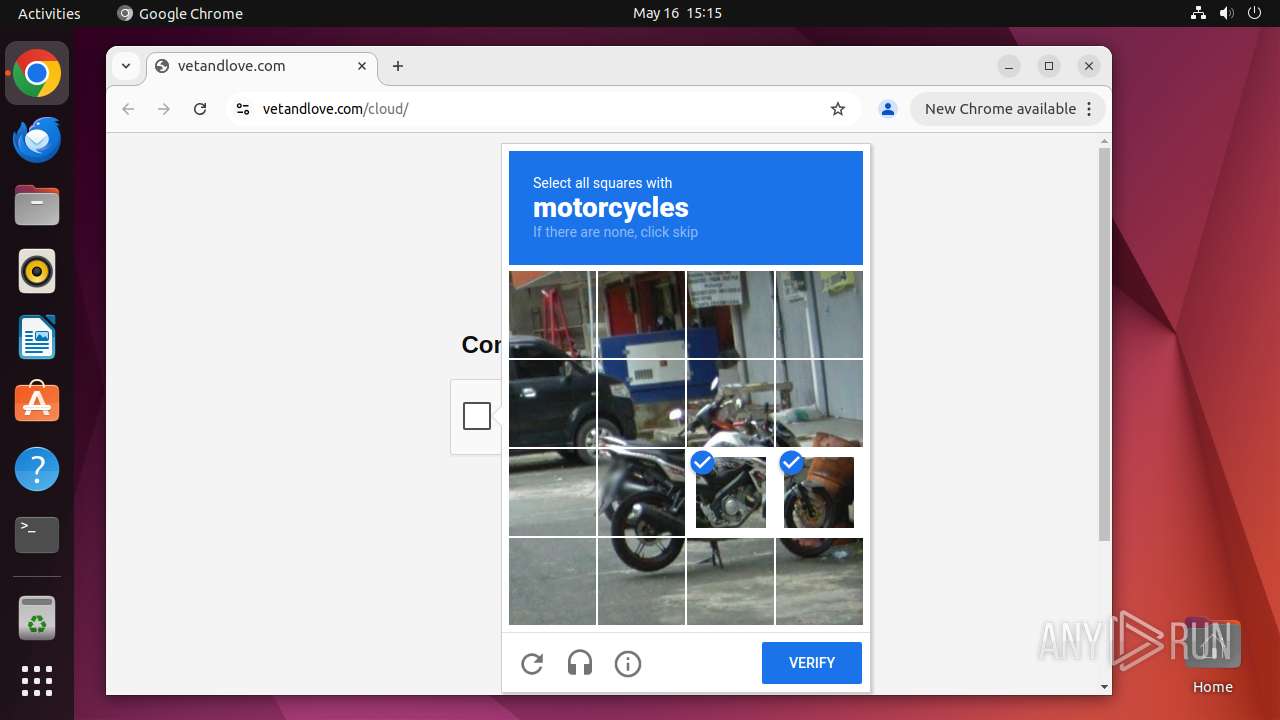
Task: Open Chrome three-dot menu
Action: click(1089, 109)
